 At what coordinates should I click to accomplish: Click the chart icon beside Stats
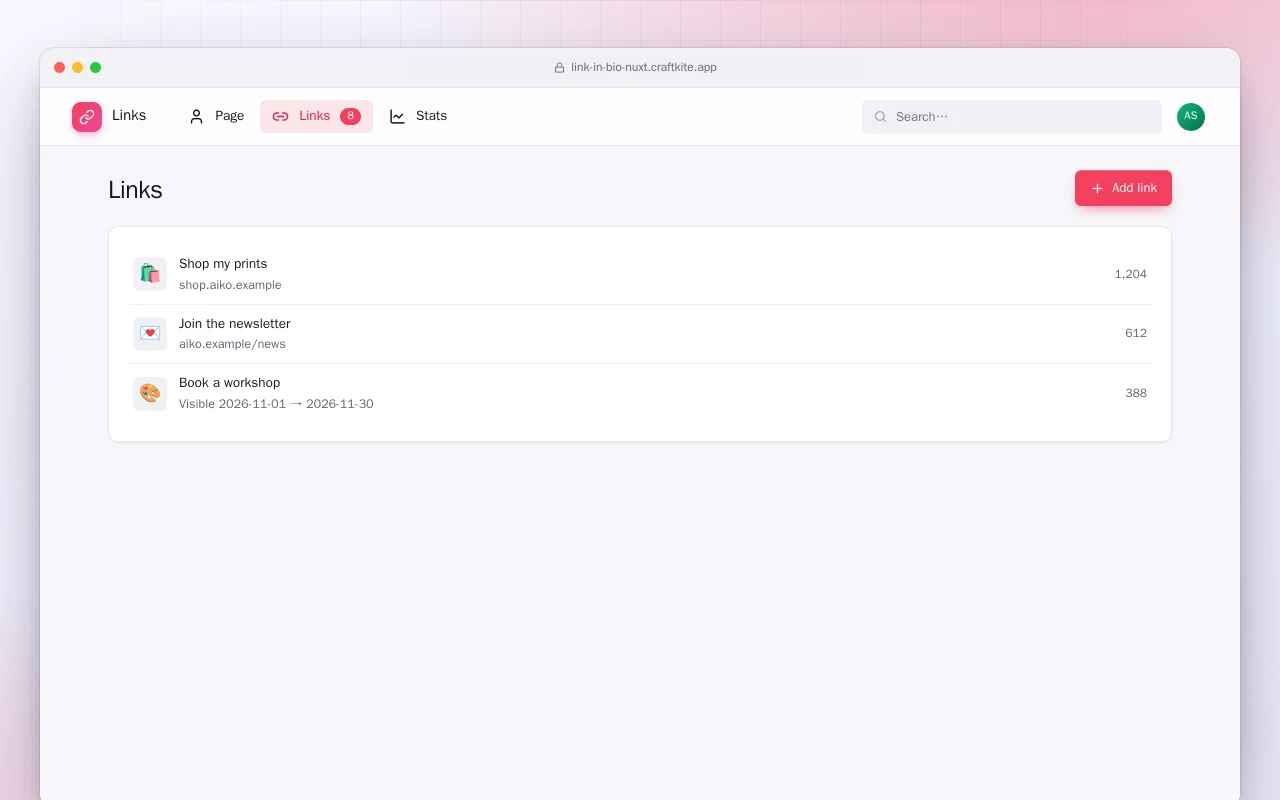point(397,117)
